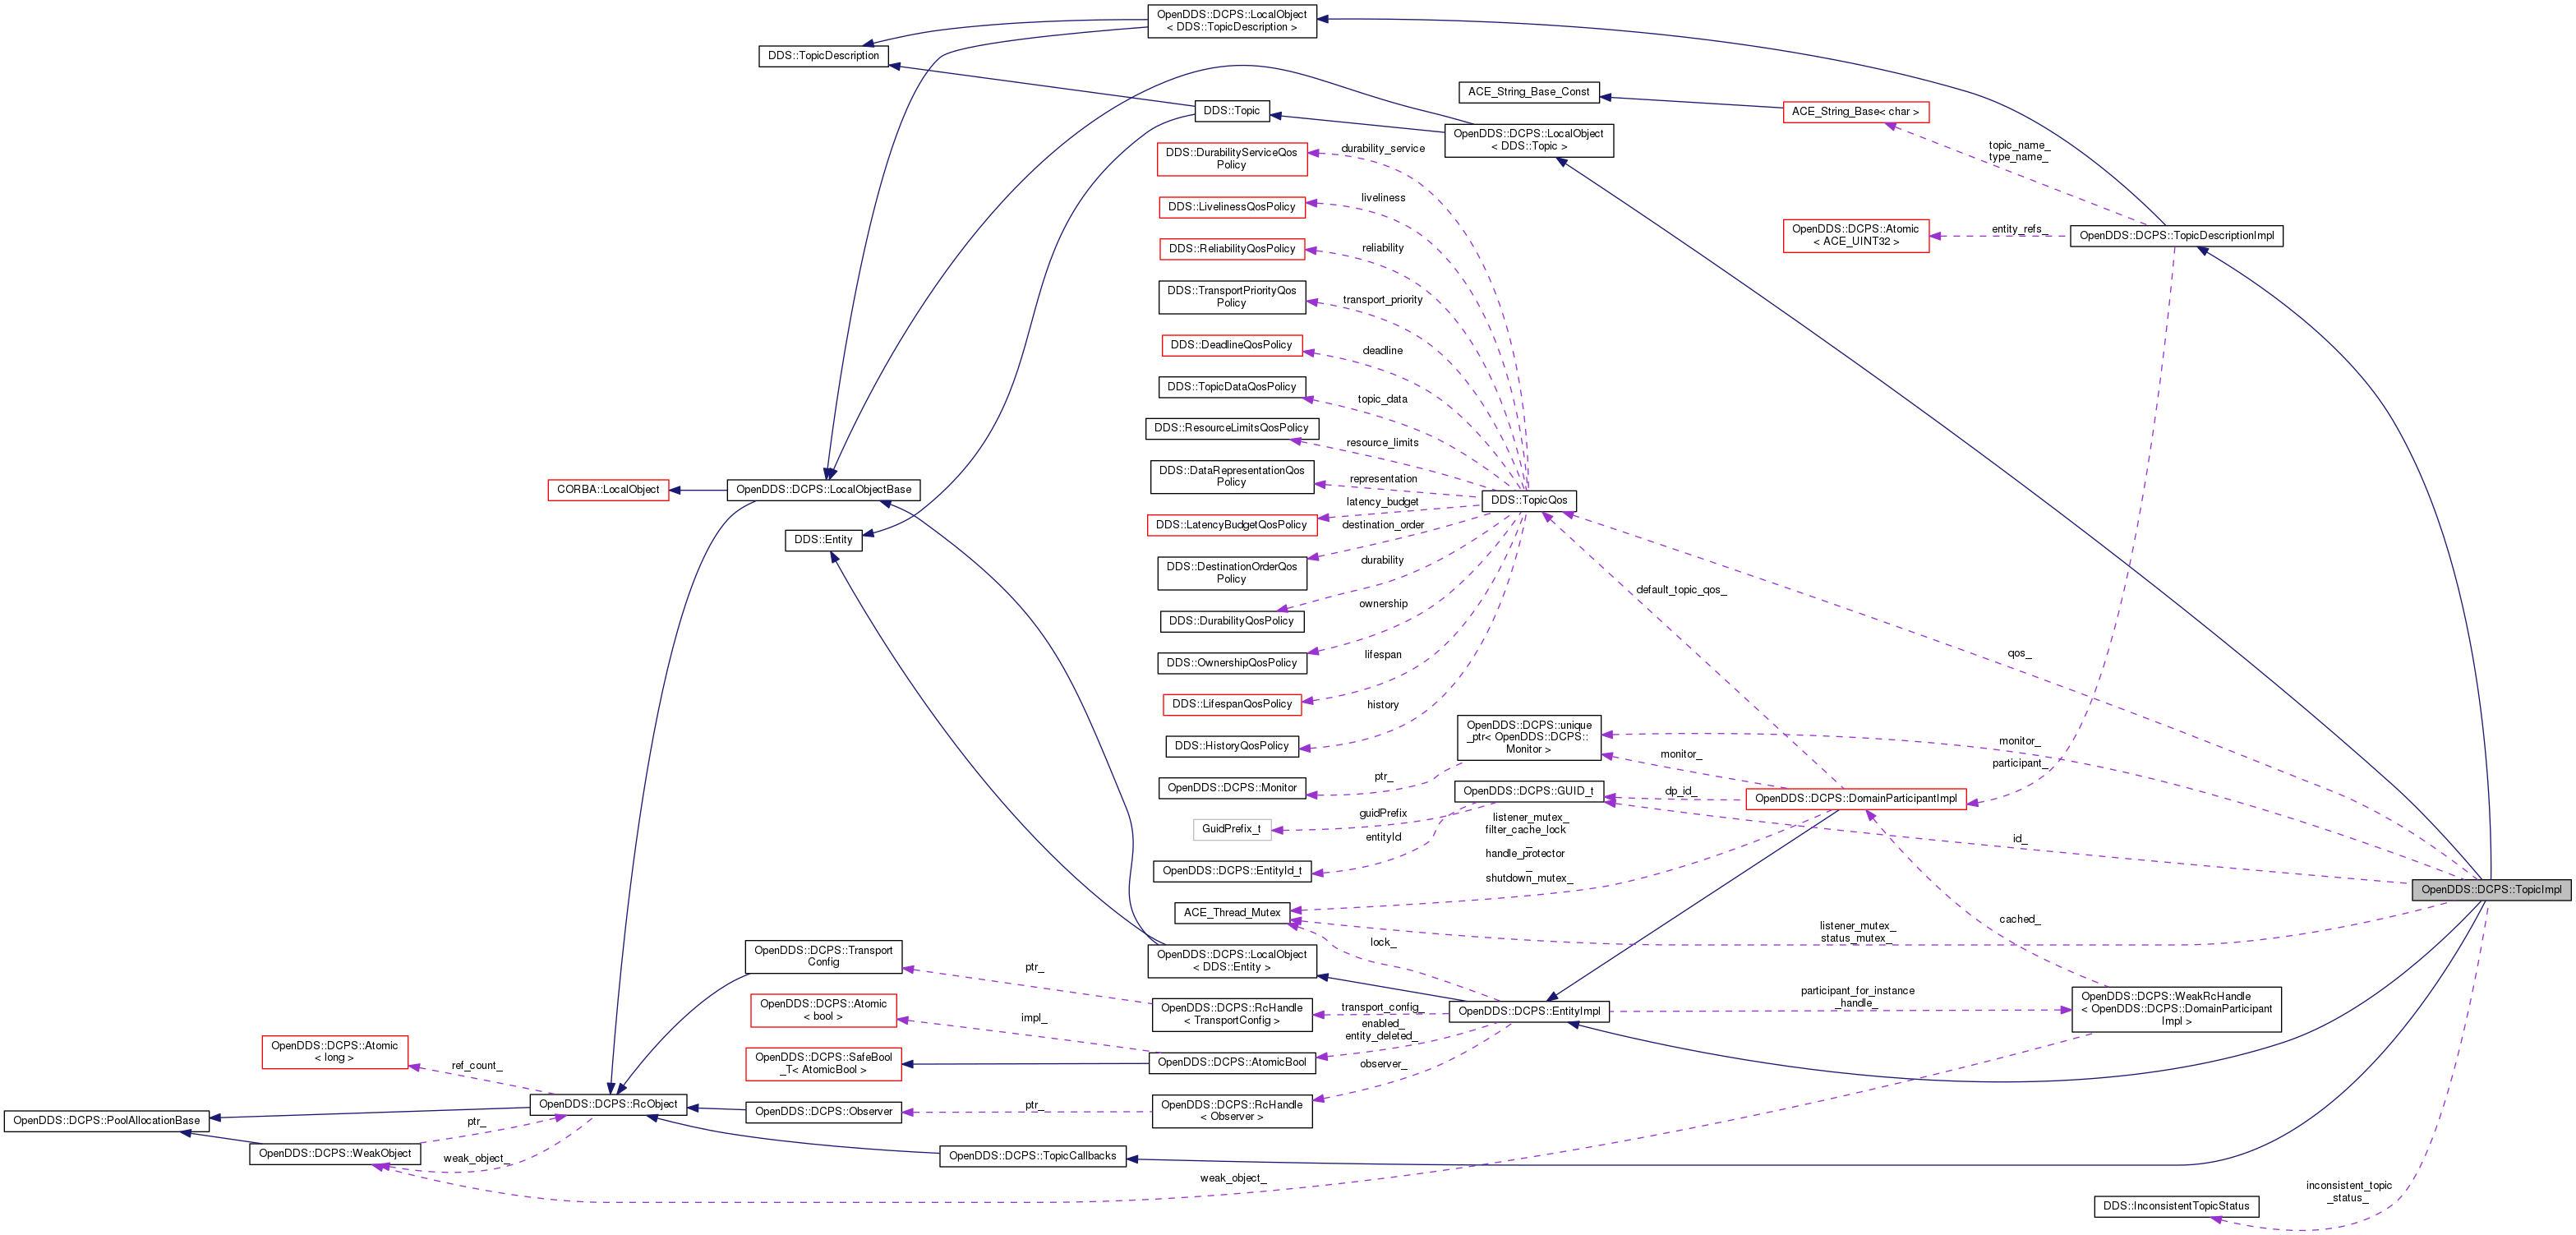Click the cached_ edge label

(2020, 920)
